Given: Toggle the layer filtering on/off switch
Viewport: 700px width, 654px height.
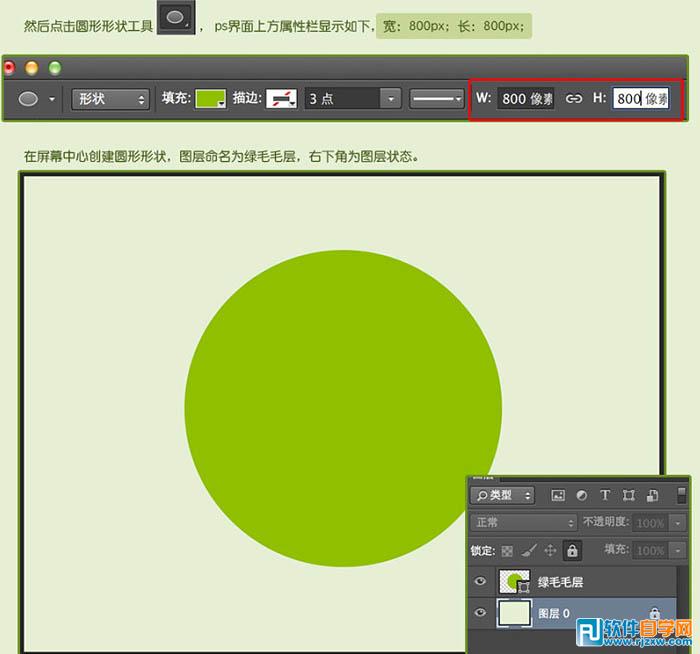Looking at the screenshot, I should click(x=681, y=495).
